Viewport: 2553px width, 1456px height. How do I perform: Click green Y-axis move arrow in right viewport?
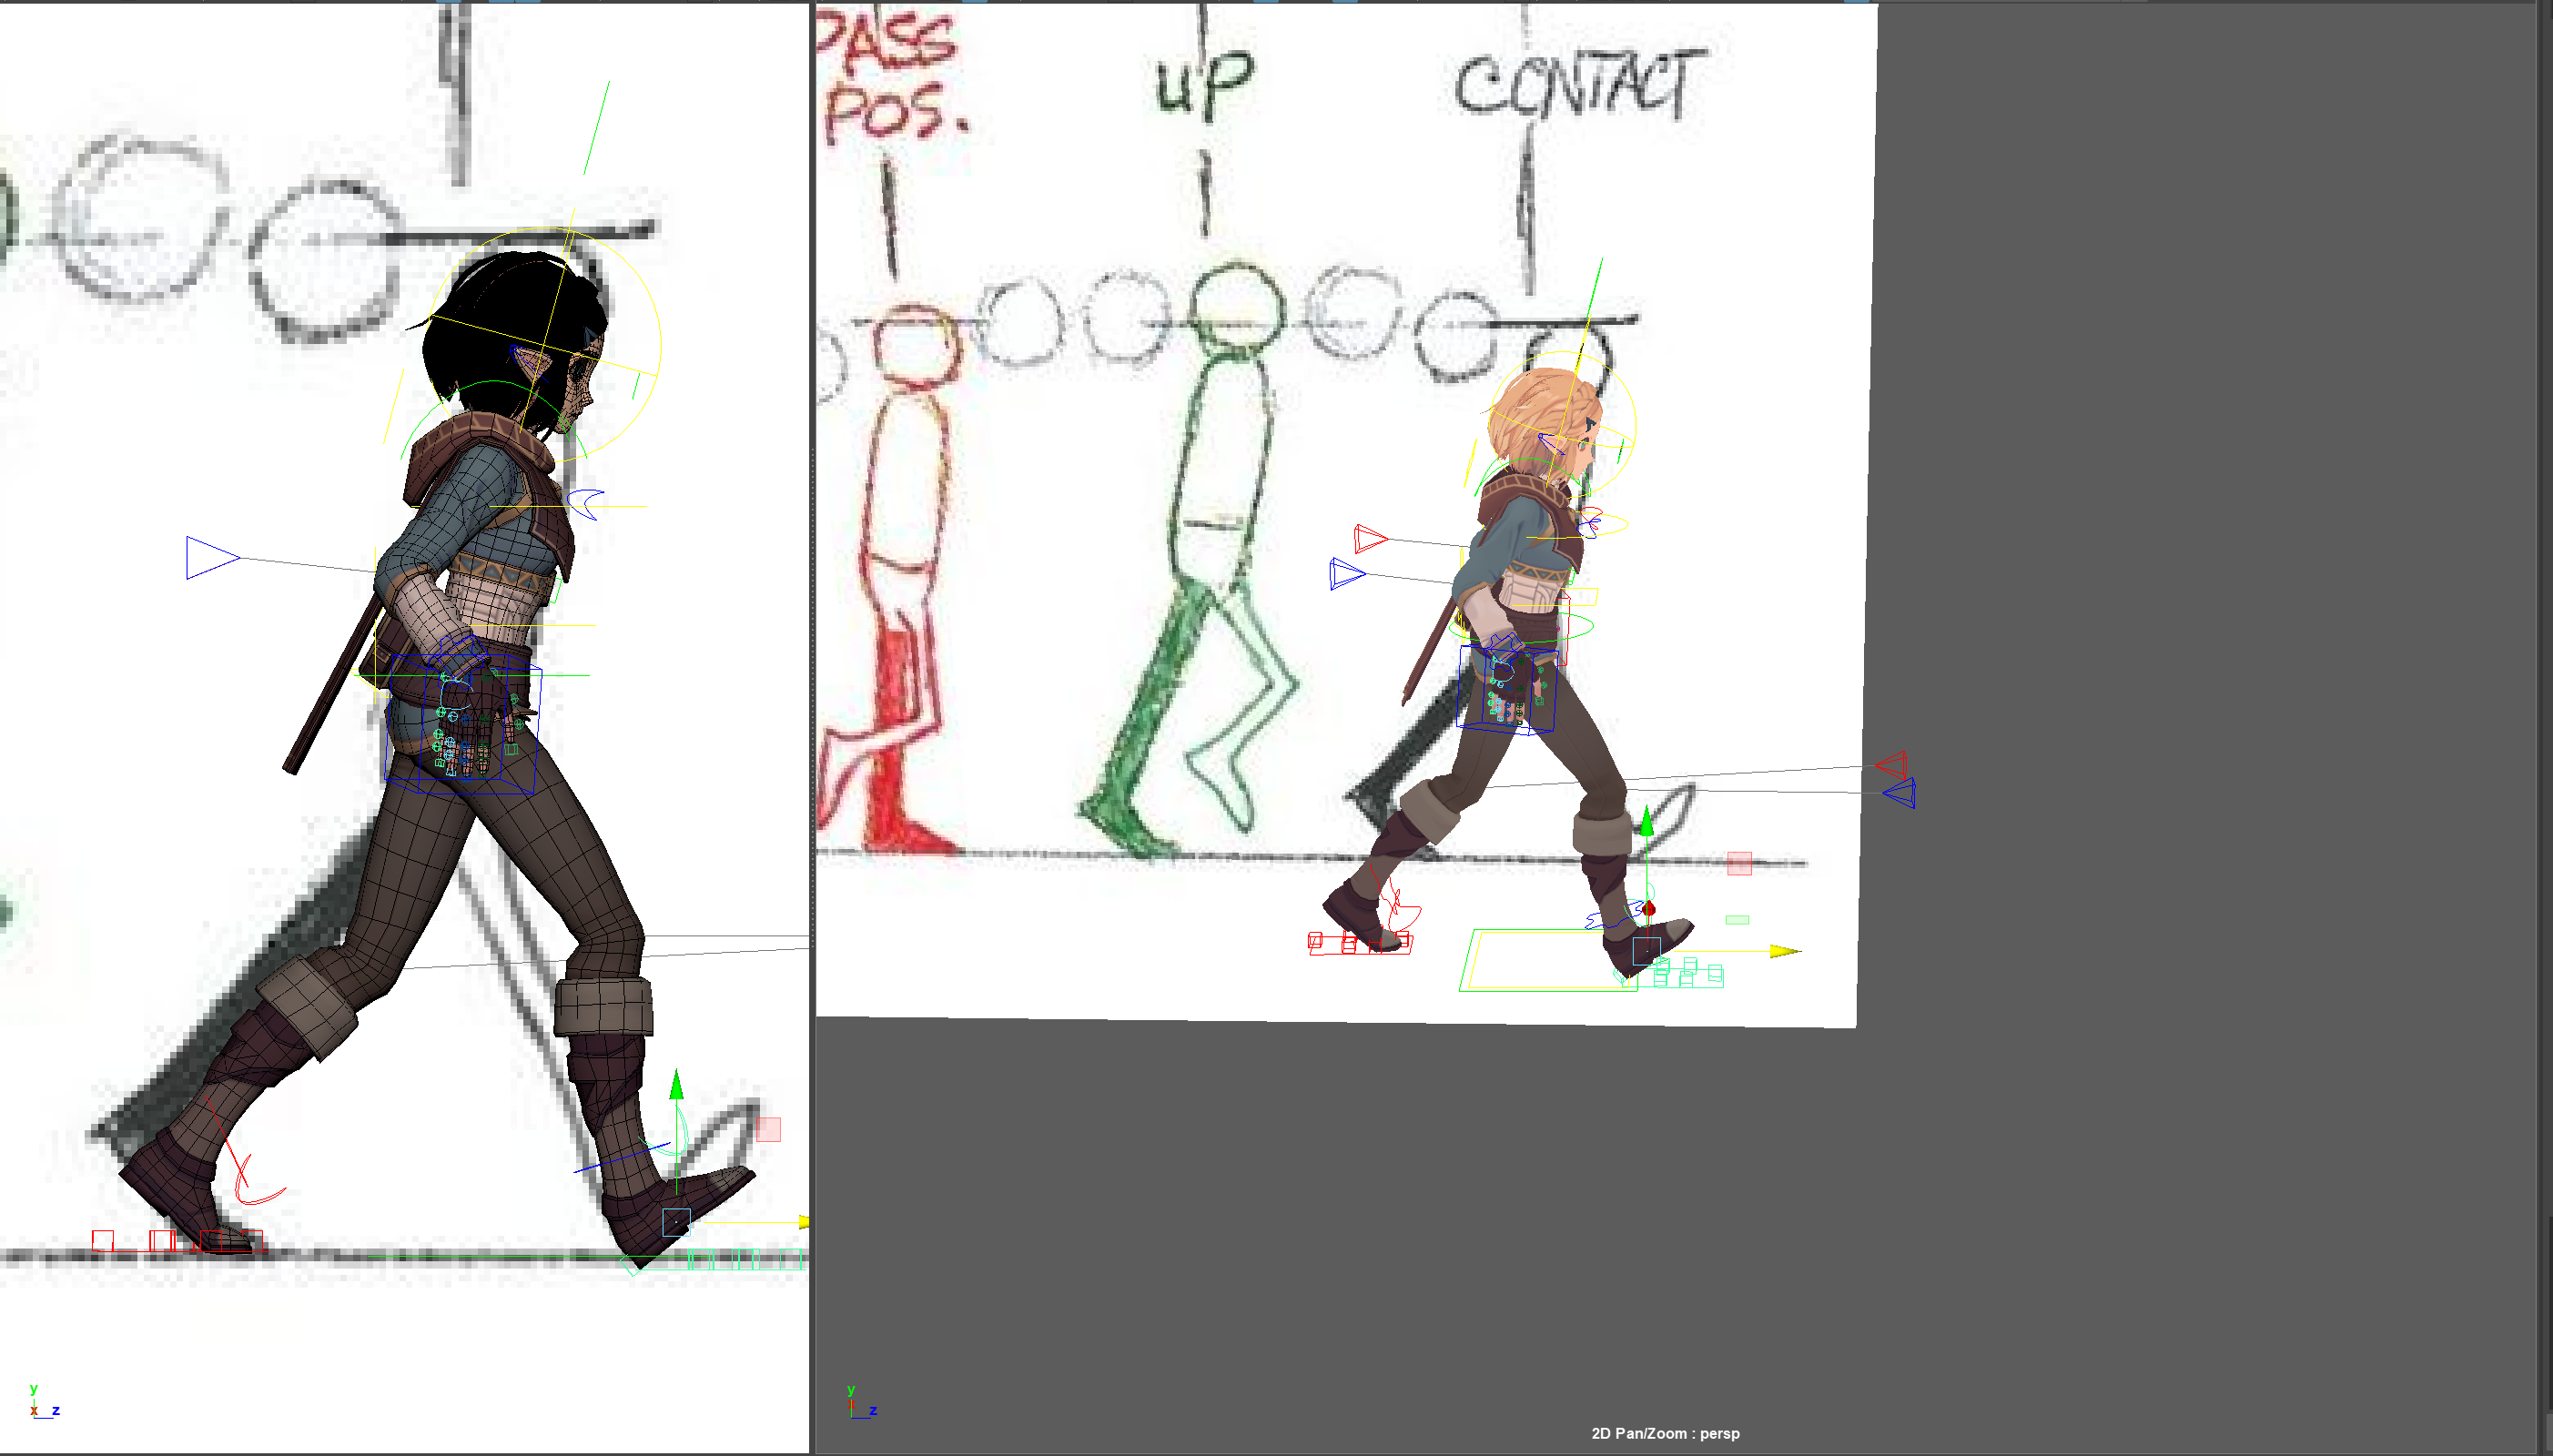click(x=1646, y=824)
